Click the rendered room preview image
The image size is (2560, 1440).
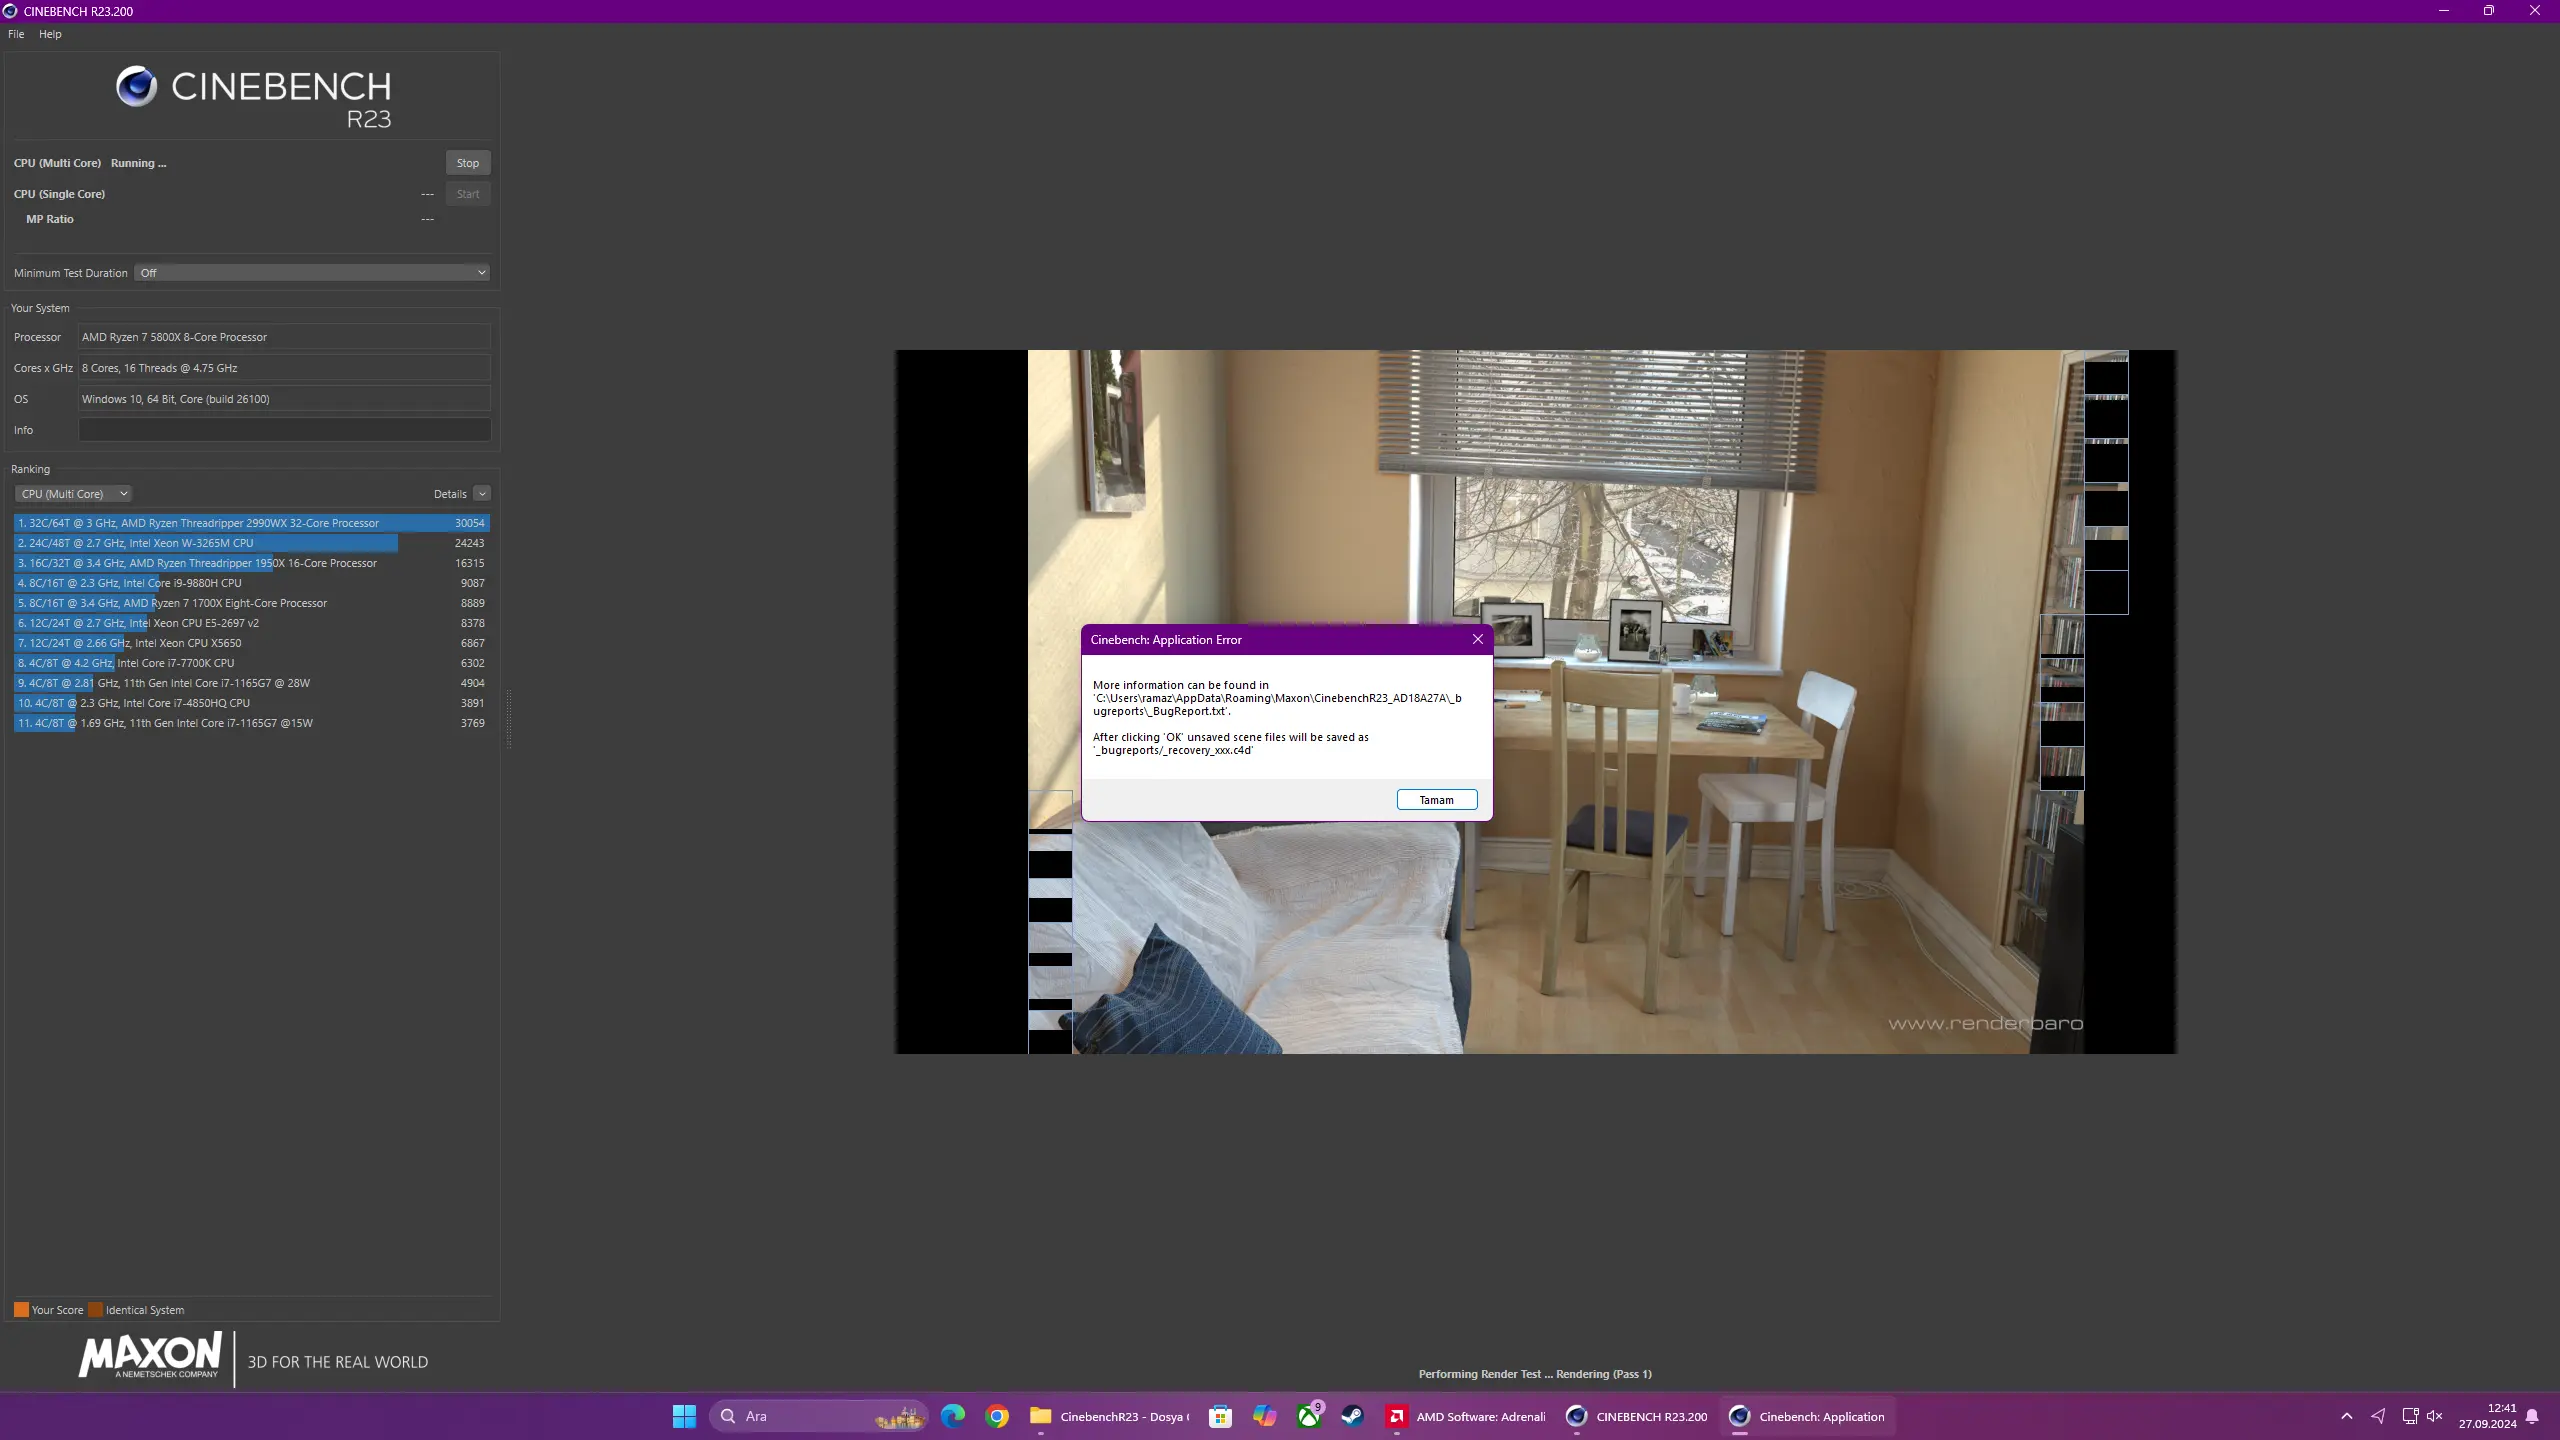(x=1535, y=701)
